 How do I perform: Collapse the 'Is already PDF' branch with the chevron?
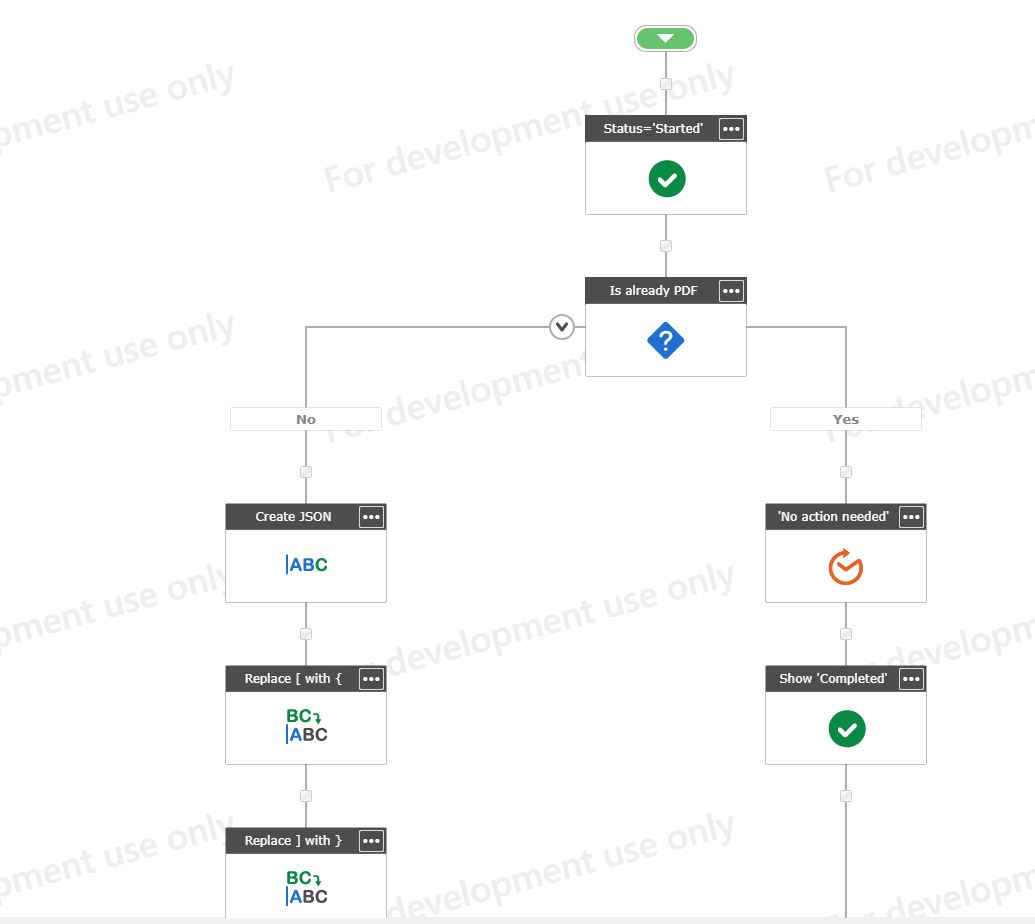562,326
